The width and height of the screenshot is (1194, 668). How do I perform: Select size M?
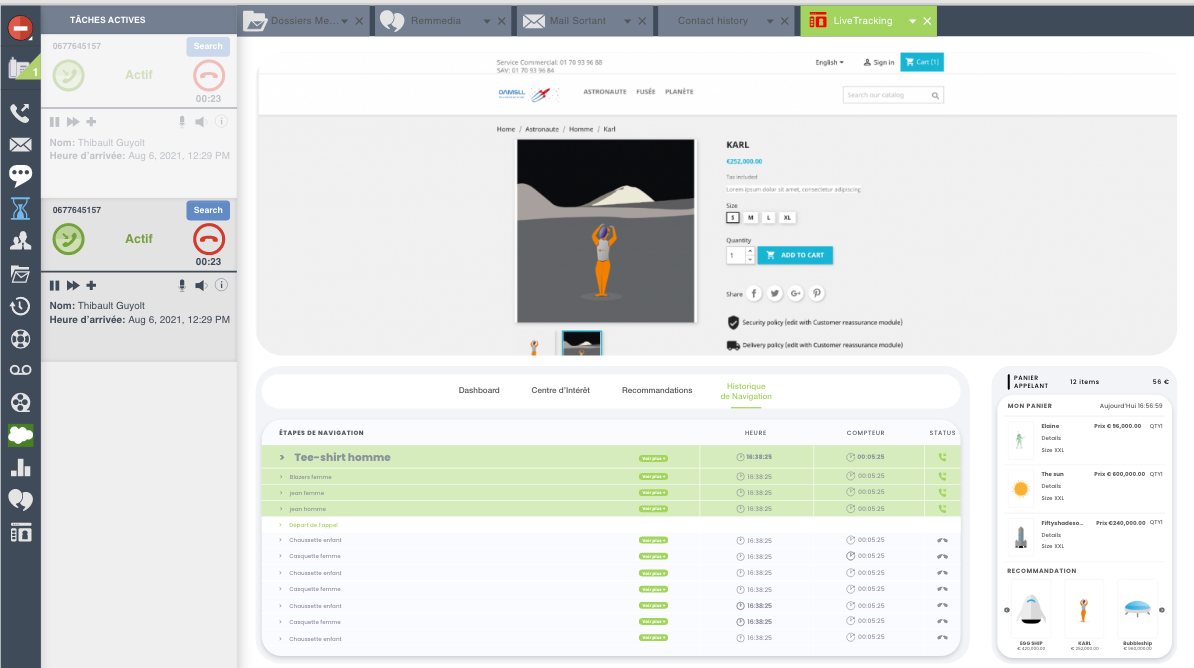pyautogui.click(x=751, y=218)
